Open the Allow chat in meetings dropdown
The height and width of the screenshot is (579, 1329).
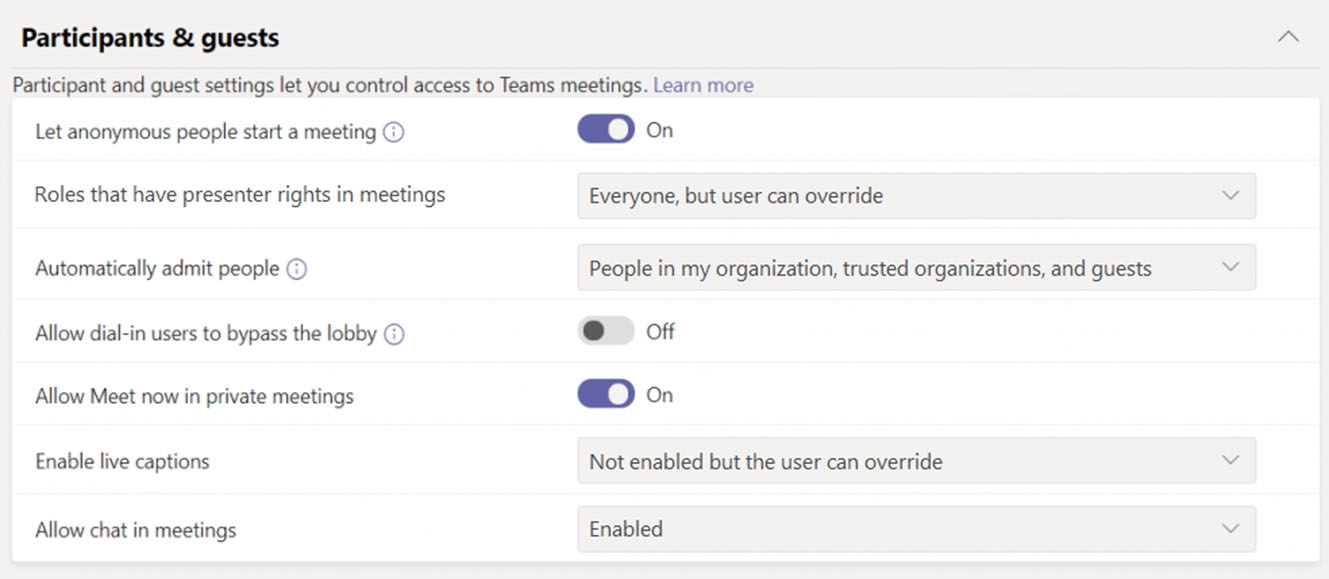916,529
